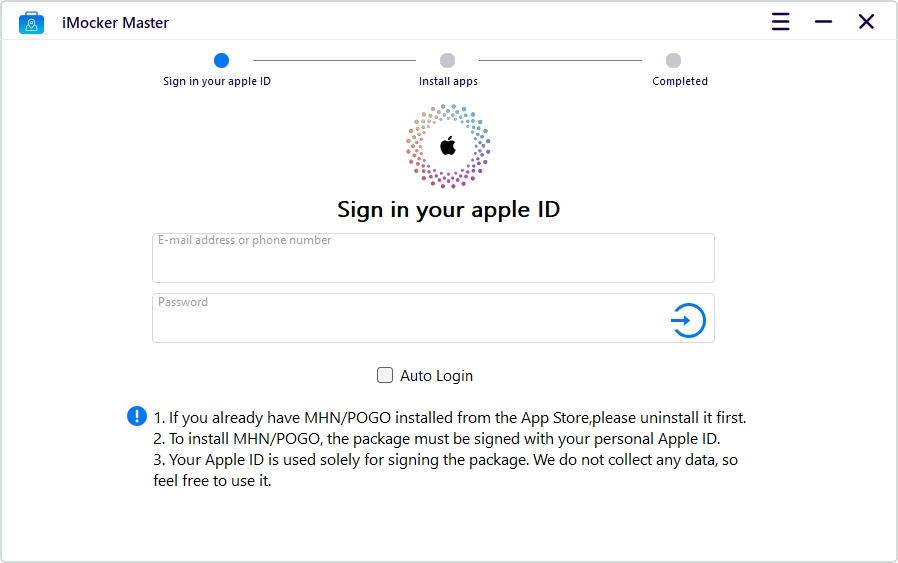The width and height of the screenshot is (898, 563).
Task: Minimize the iMocker Master window
Action: pos(824,22)
